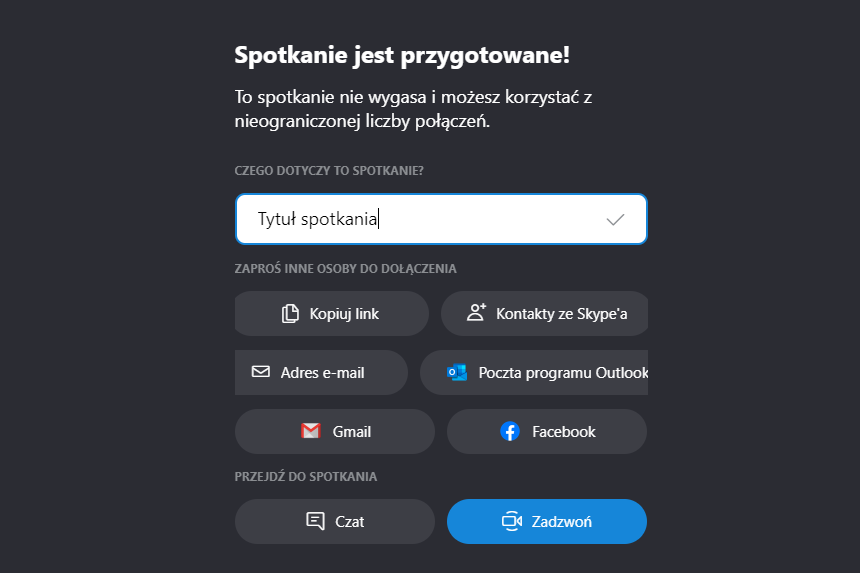860x573 pixels.
Task: Click the envelope icon beside Adres e-mail
Action: pyautogui.click(x=261, y=372)
